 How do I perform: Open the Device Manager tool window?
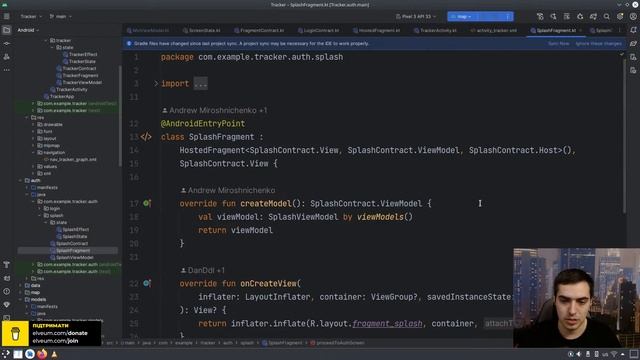pos(633,57)
